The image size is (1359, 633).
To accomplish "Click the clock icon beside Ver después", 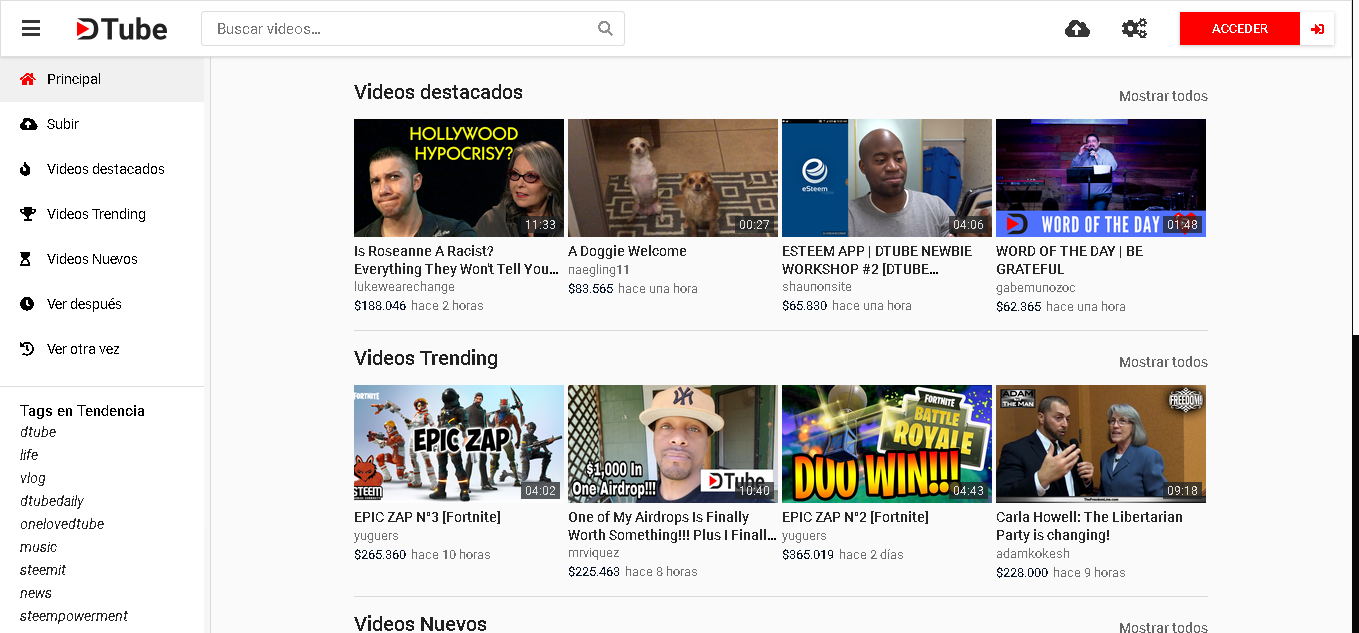I will coord(27,304).
